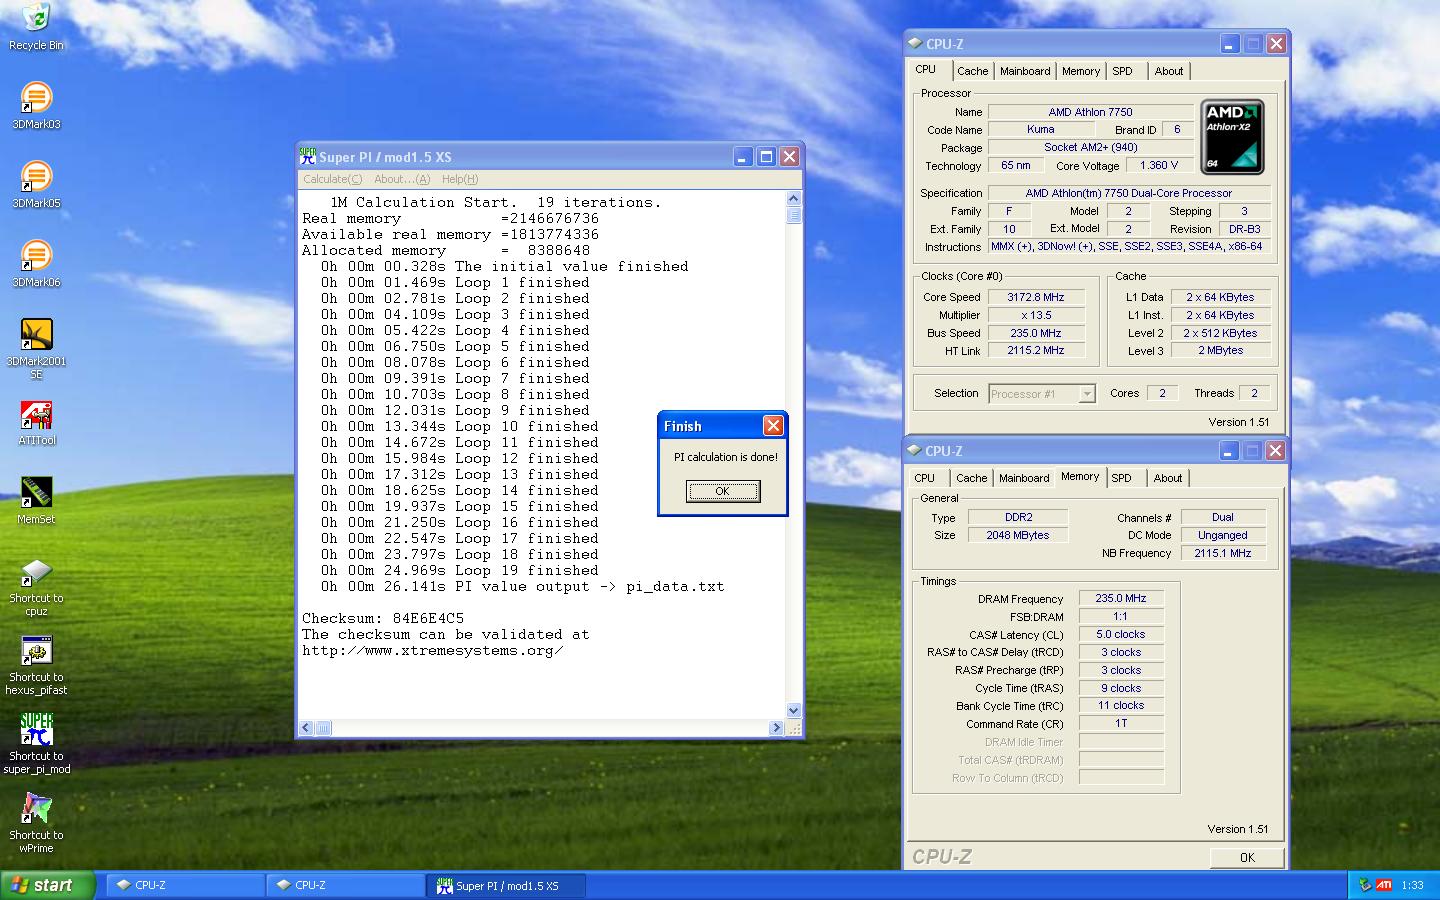This screenshot has width=1440, height=900.
Task: Open the About menu in Super PI
Action: click(402, 179)
